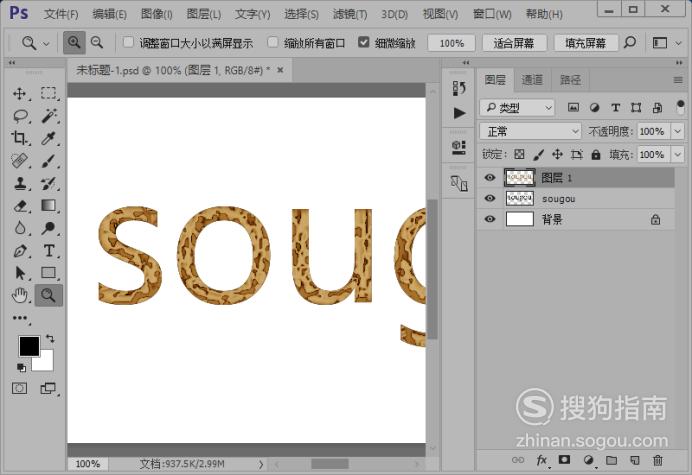Select the Blur tool
Image resolution: width=692 pixels, height=475 pixels.
[x=20, y=228]
